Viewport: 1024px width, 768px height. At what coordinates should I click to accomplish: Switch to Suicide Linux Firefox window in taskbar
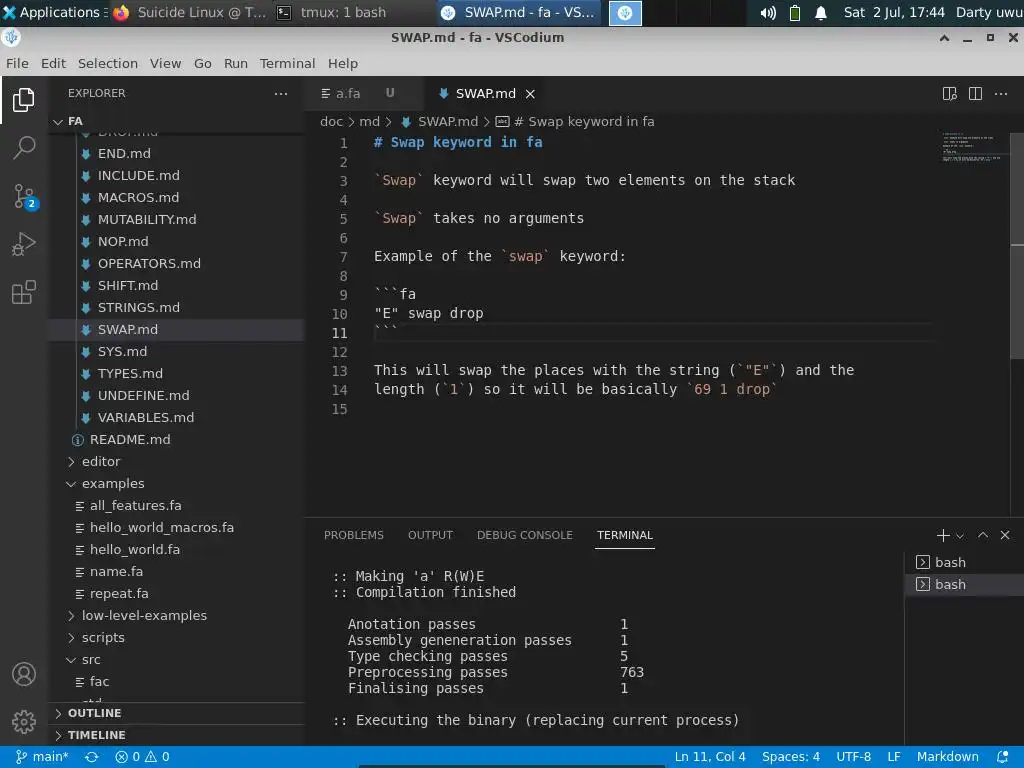click(x=189, y=12)
